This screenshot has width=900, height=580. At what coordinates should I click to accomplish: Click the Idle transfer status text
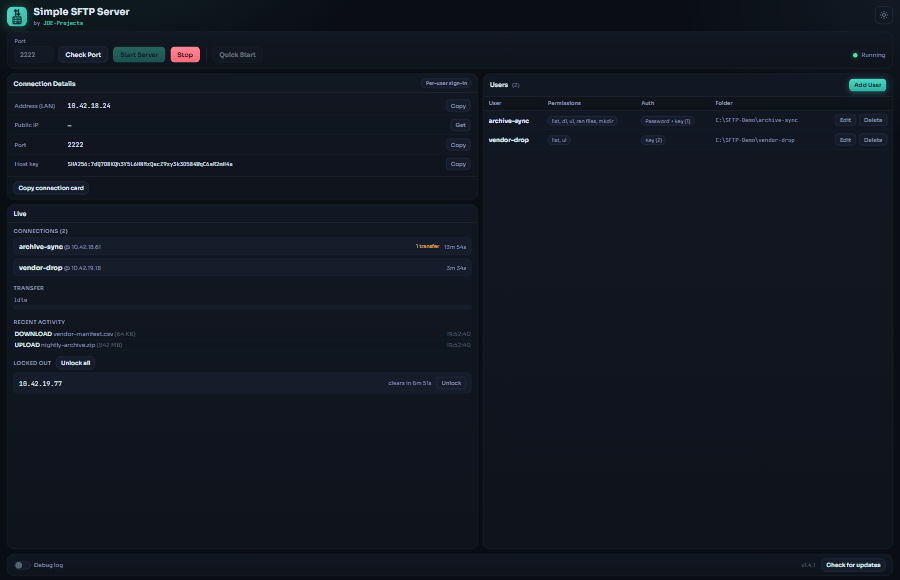pyautogui.click(x=21, y=300)
